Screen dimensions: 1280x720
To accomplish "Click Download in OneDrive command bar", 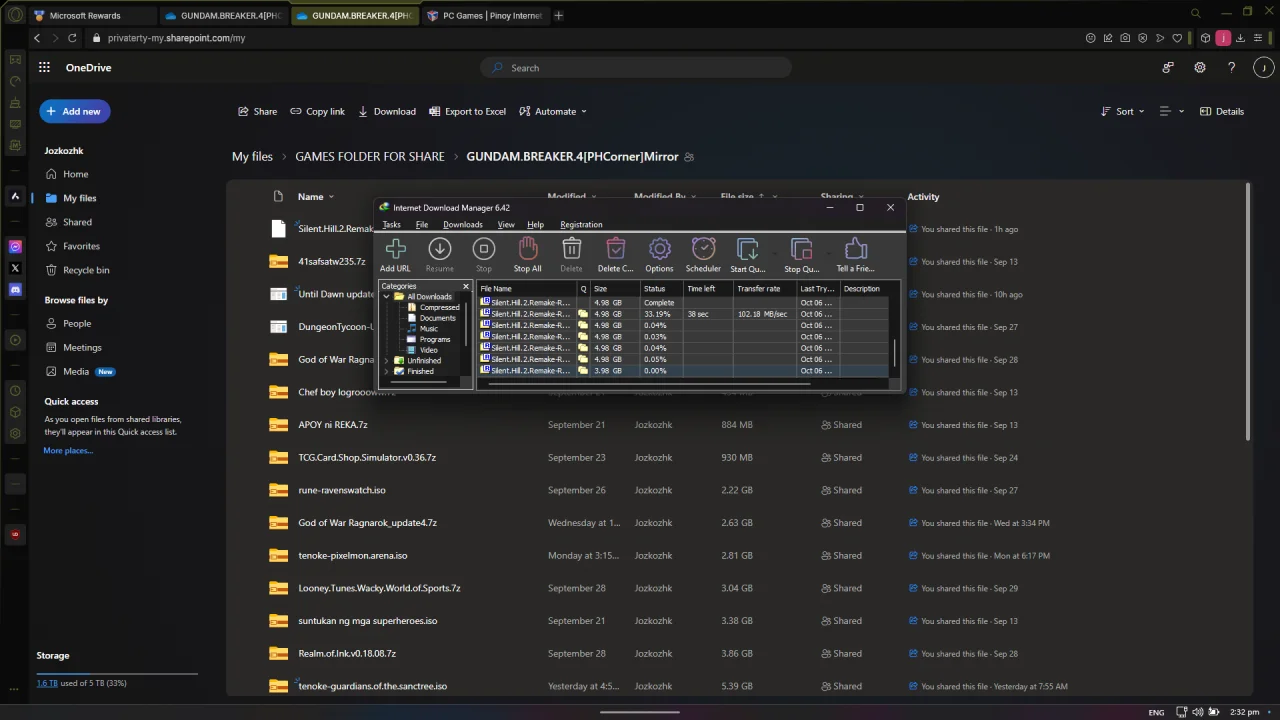I will coord(387,111).
